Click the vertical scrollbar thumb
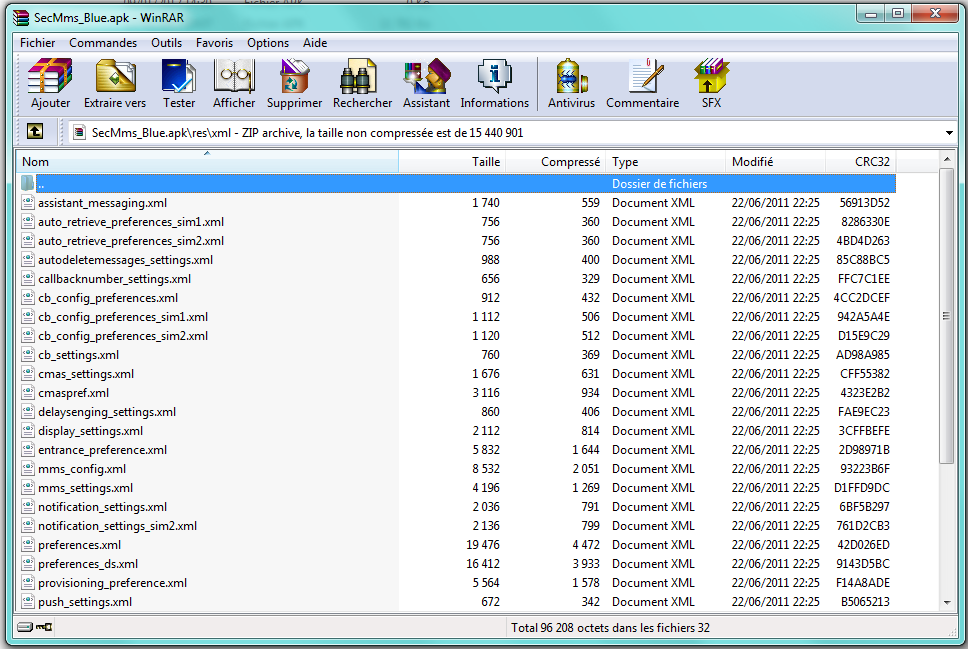 [x=946, y=316]
